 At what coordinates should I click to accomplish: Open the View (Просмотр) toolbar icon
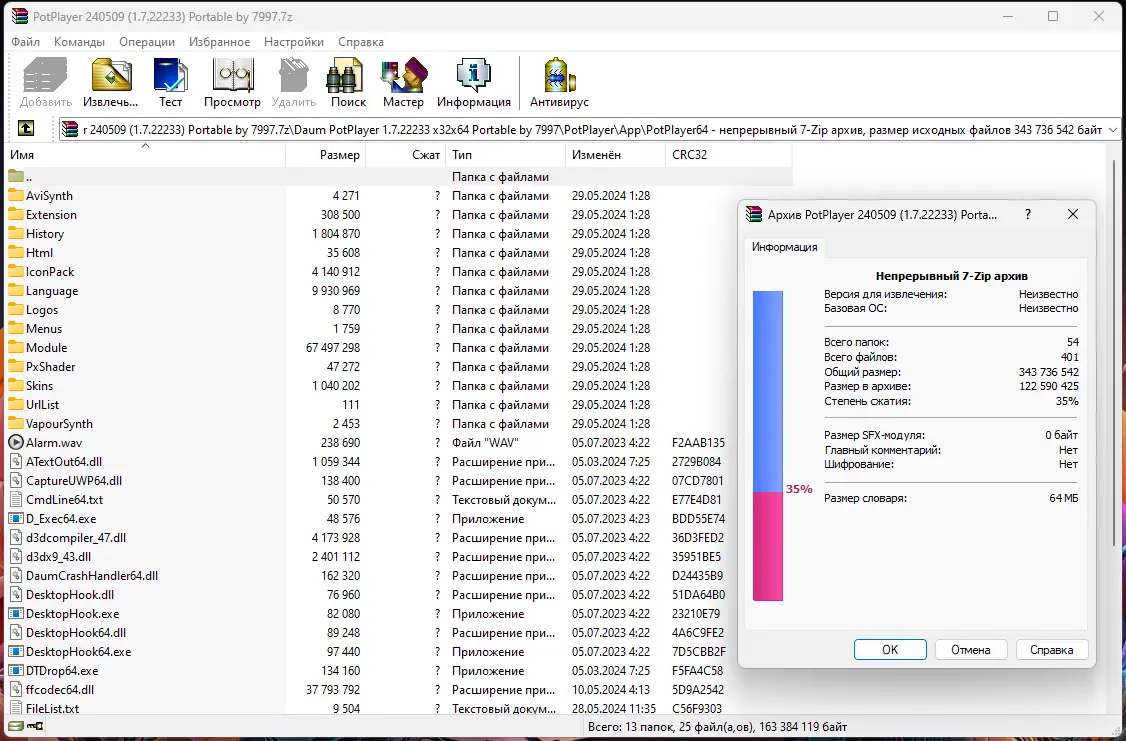point(232,83)
